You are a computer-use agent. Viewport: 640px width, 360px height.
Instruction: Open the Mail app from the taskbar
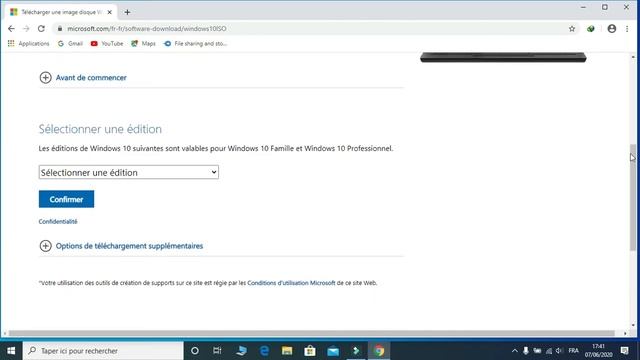(333, 351)
